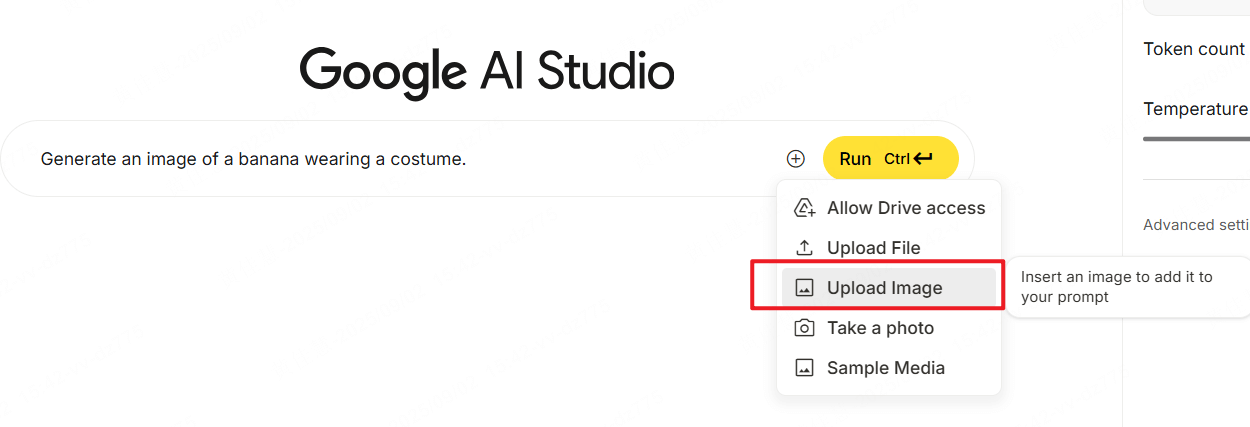Choose Upload Image from the menu
1250x427 pixels.
(889, 288)
